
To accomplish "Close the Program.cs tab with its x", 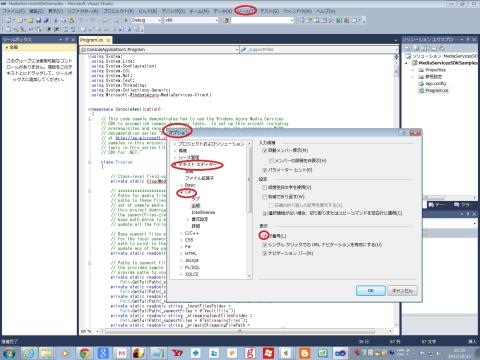I will [x=108, y=40].
